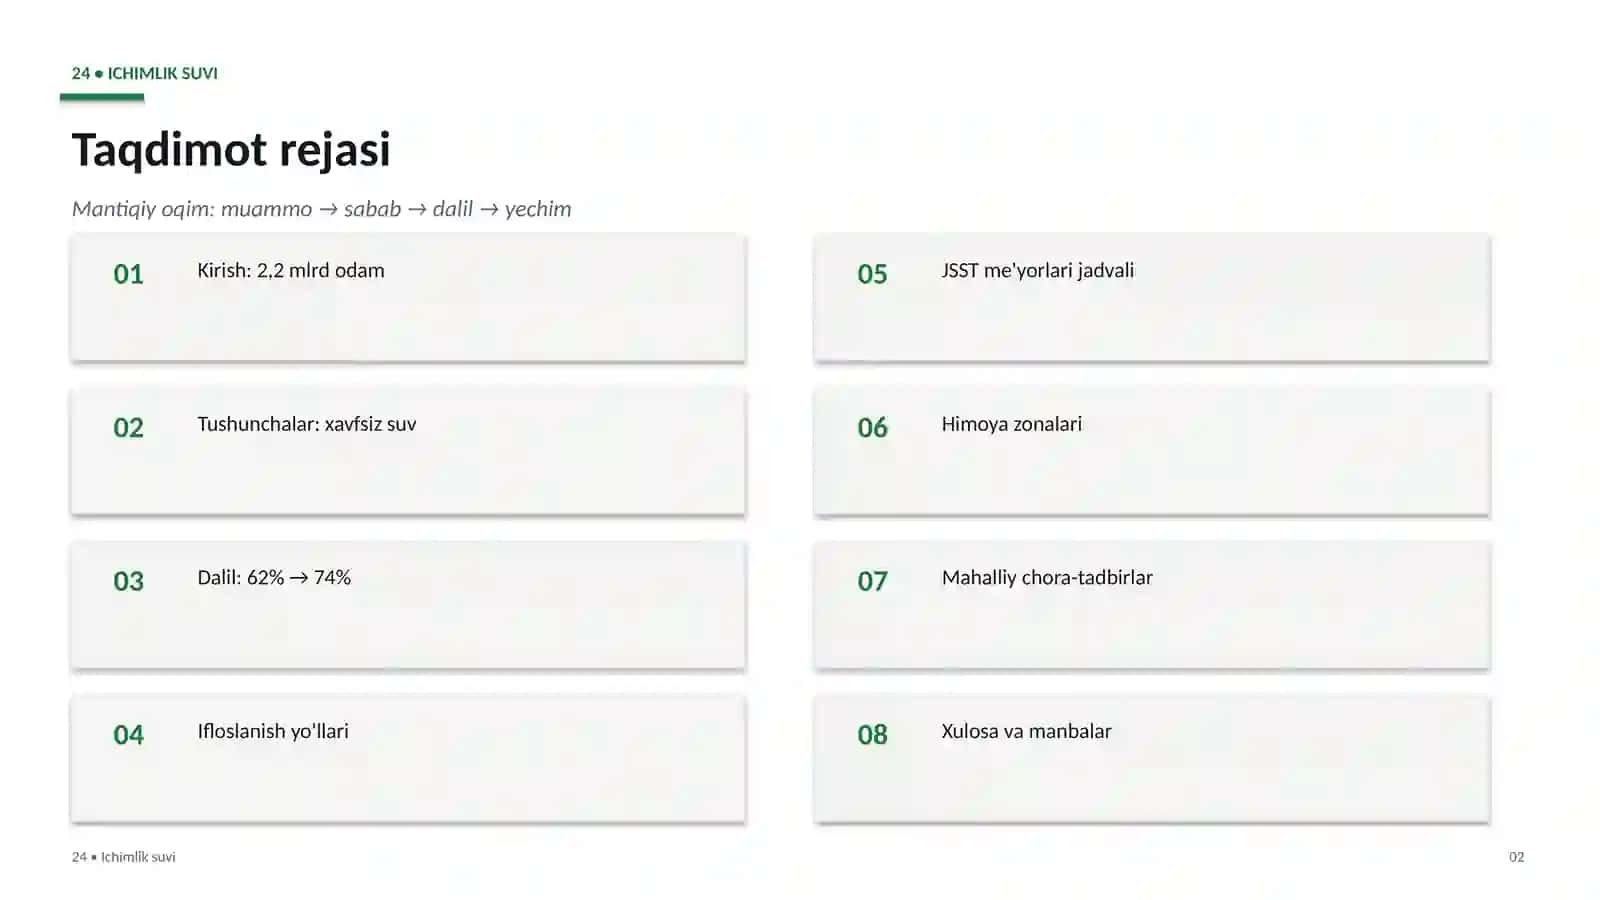Click the Taqdimot rejasi slide title
The width and height of the screenshot is (1600, 900).
(231, 150)
